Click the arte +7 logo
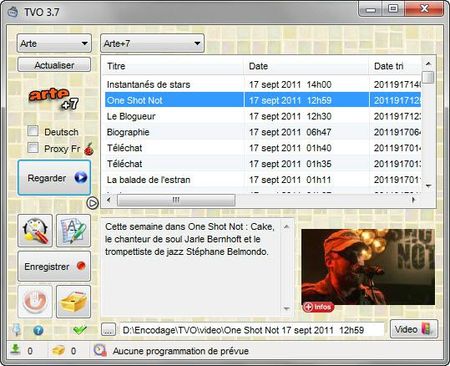 pos(54,99)
